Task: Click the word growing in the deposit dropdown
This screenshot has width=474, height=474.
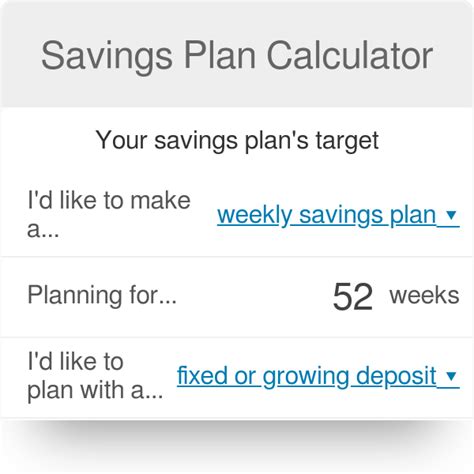Action: [x=306, y=377]
